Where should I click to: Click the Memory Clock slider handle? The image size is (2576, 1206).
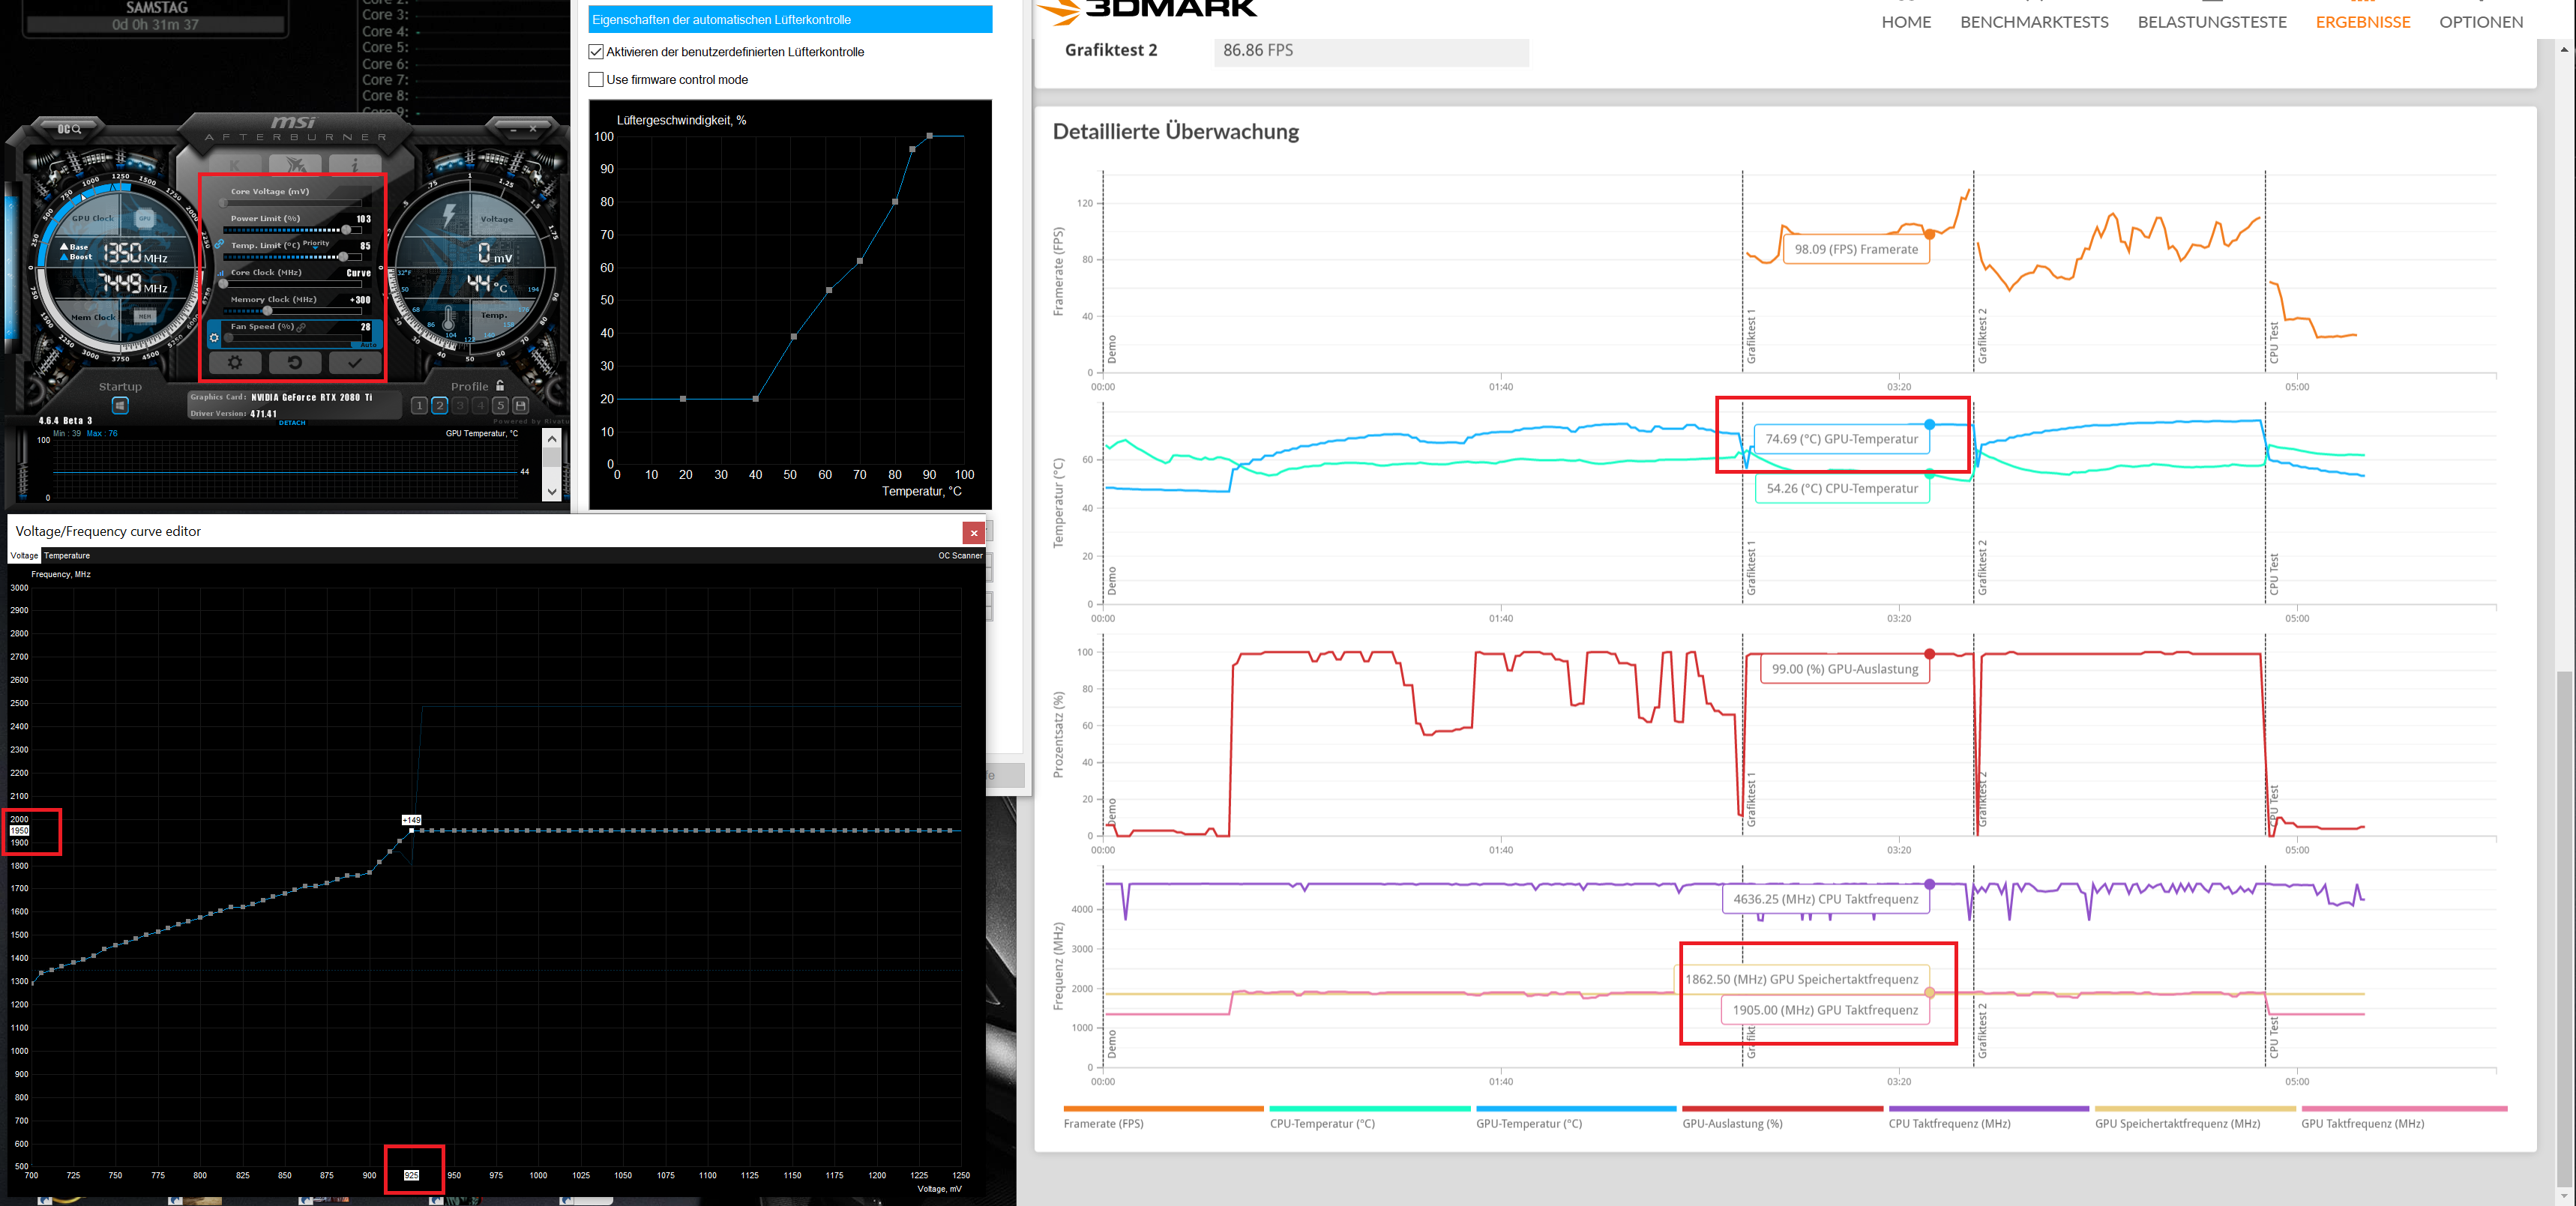267,311
